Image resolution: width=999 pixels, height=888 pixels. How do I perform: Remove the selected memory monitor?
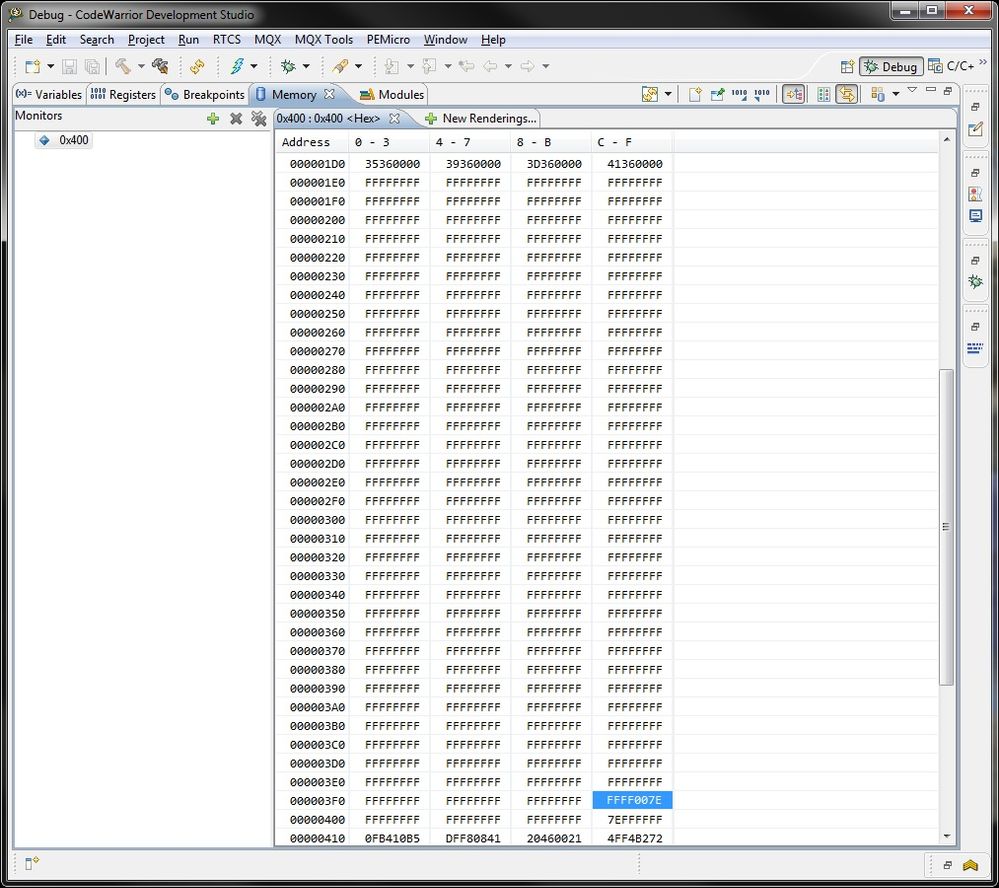coord(236,118)
